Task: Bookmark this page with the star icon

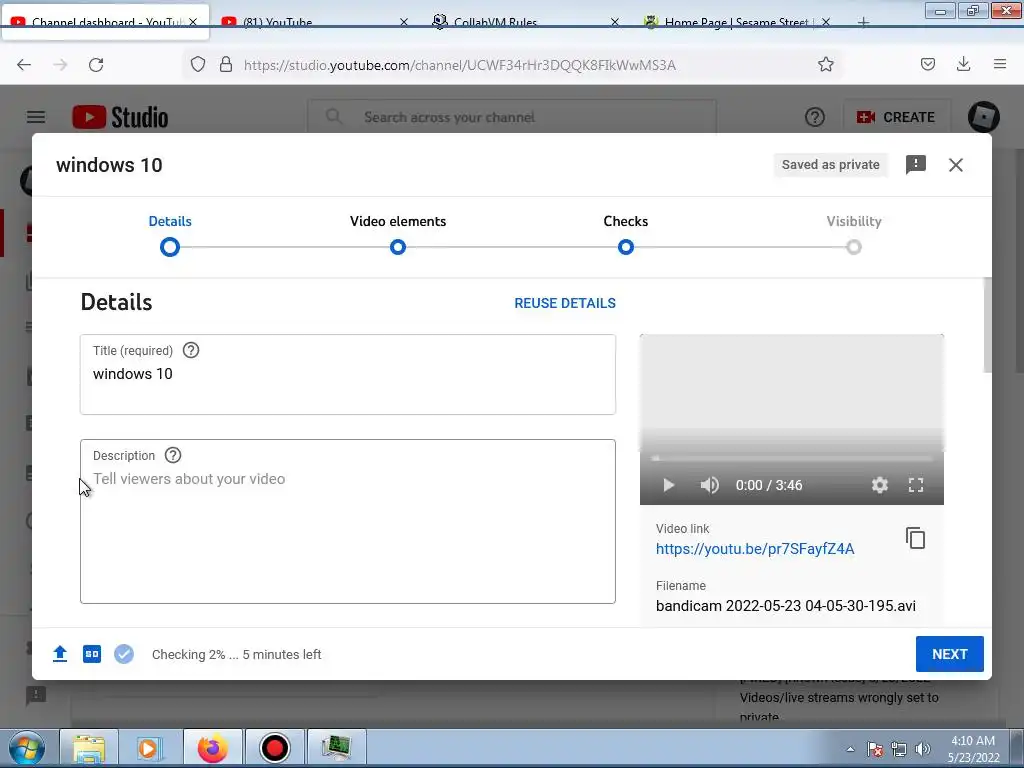Action: (x=825, y=64)
